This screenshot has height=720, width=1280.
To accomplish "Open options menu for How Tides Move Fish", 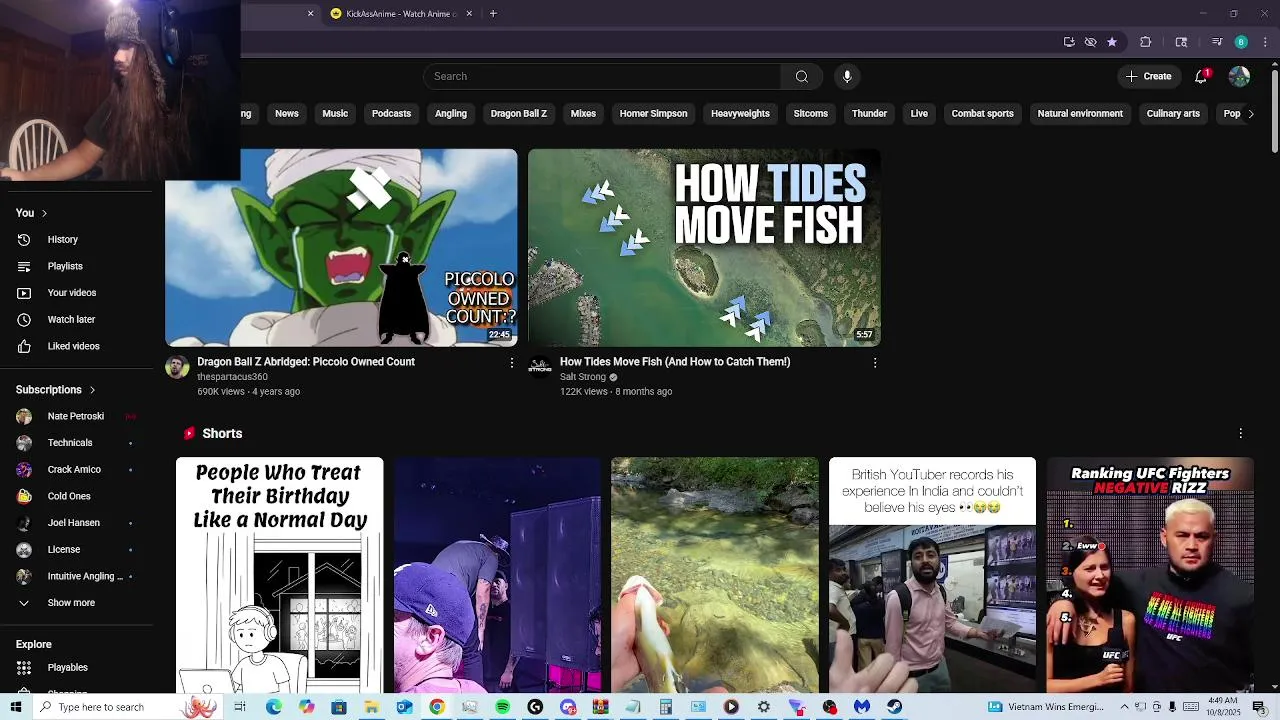I will [875, 363].
